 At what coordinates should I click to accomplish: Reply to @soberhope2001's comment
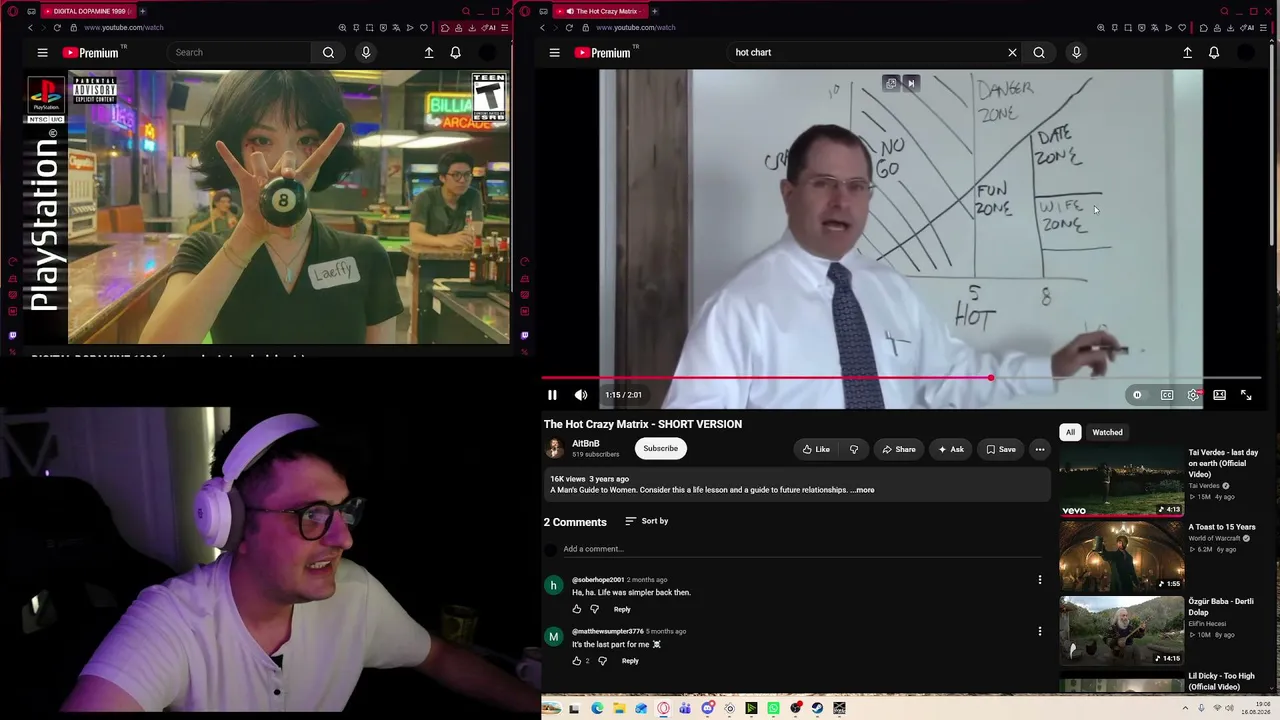(x=622, y=609)
